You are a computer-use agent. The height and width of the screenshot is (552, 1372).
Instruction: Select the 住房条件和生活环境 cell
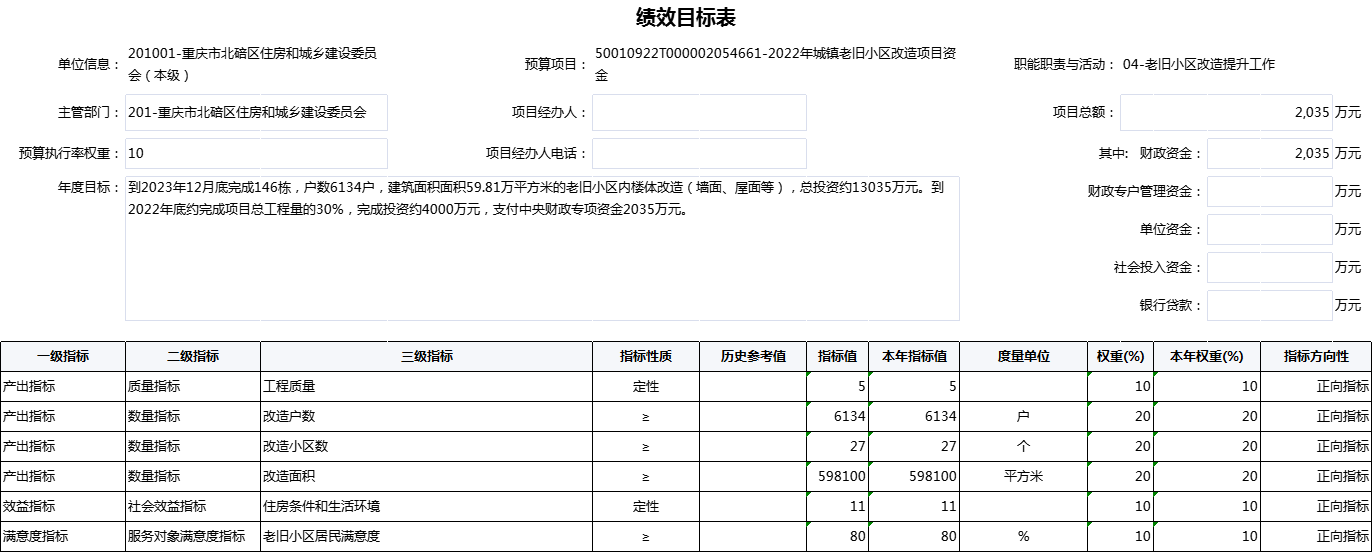[427, 506]
